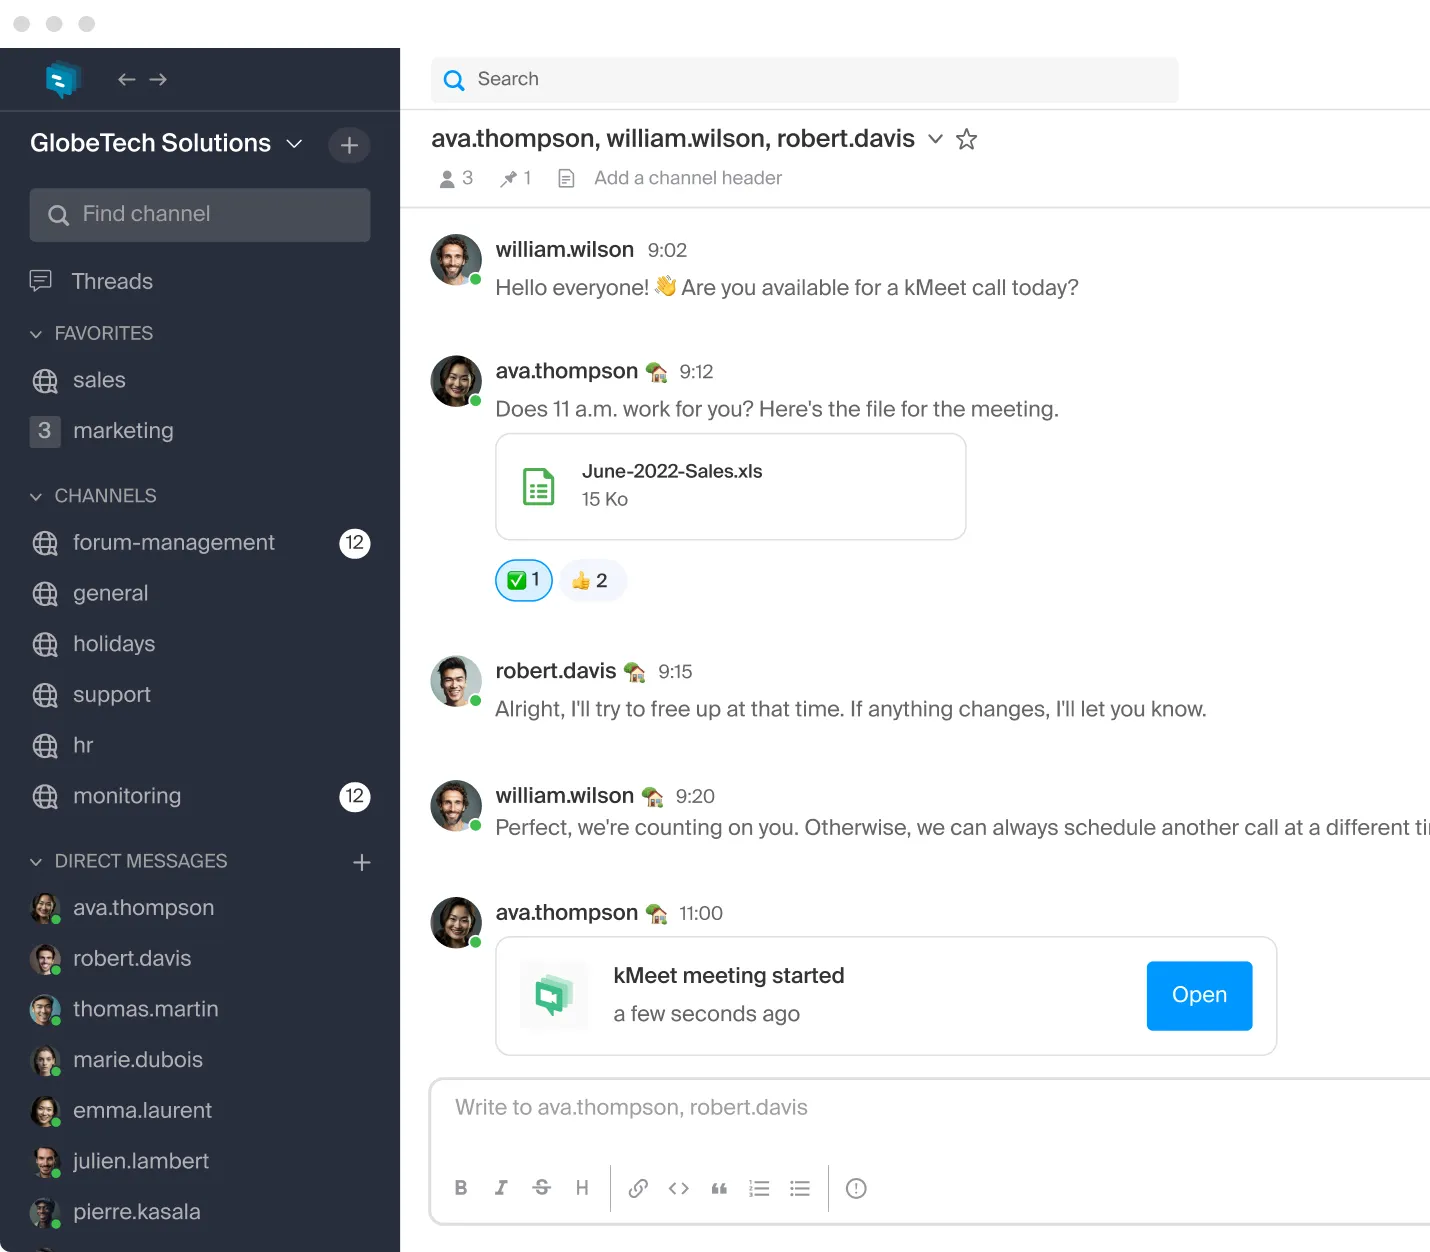Collapse the DIRECT MESSAGES section
Screen dimensions: 1430x1252
click(36, 861)
